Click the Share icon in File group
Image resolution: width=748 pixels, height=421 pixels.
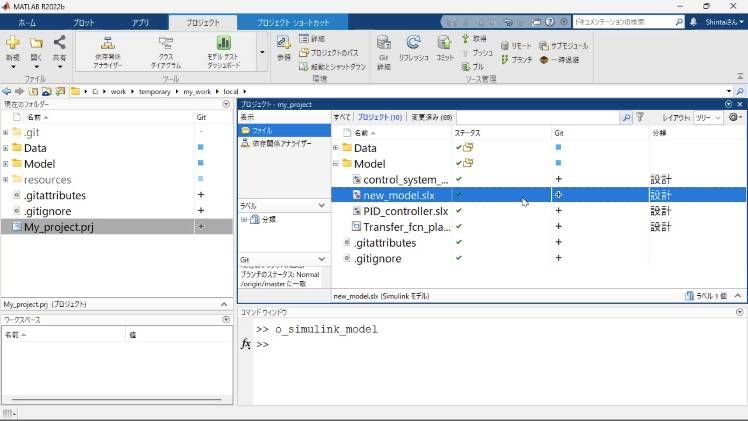pos(59,48)
